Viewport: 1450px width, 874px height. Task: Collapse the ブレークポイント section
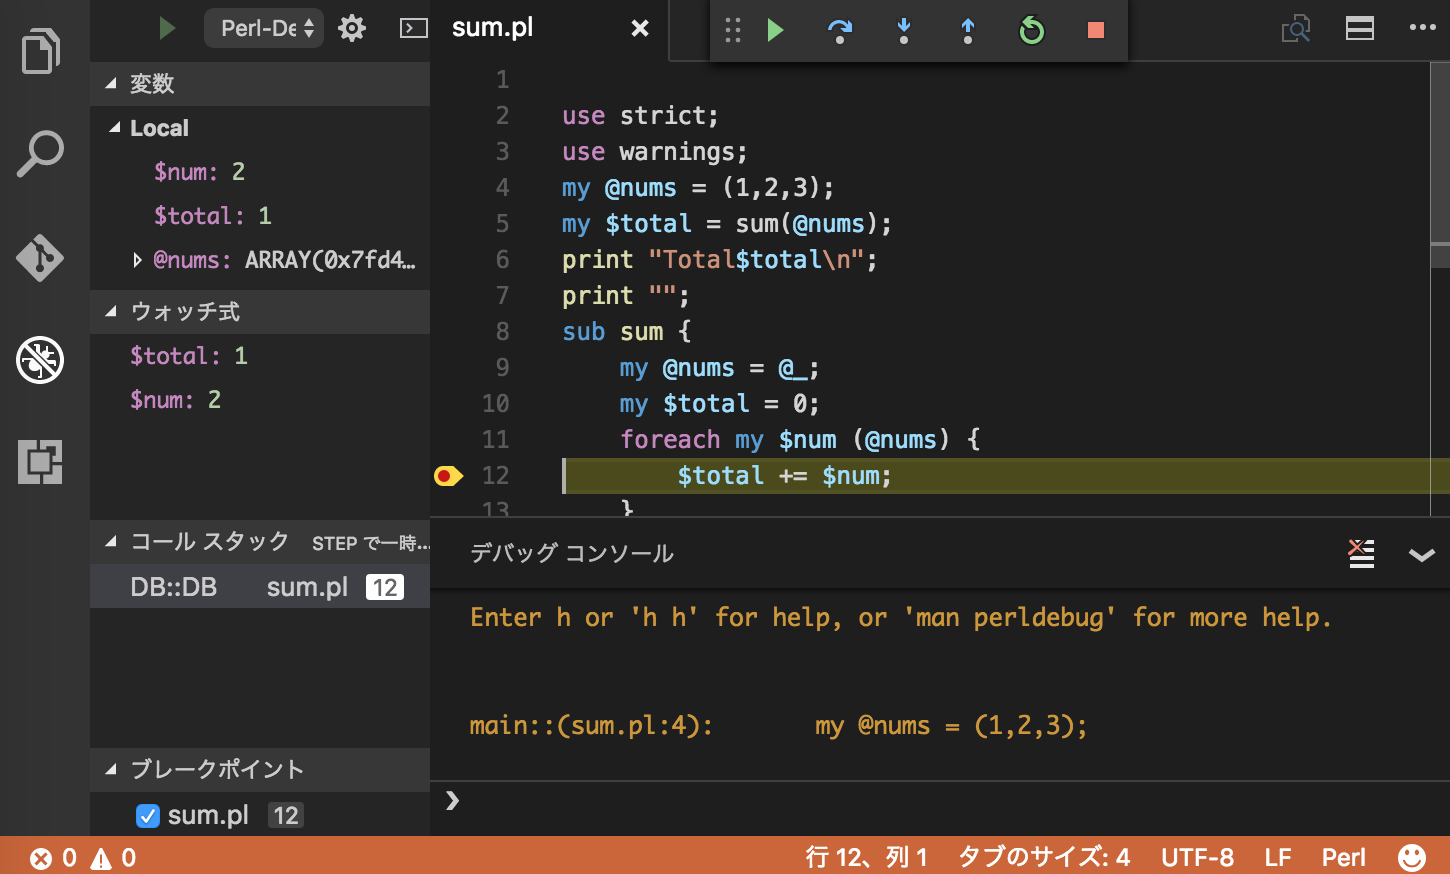pyautogui.click(x=111, y=770)
